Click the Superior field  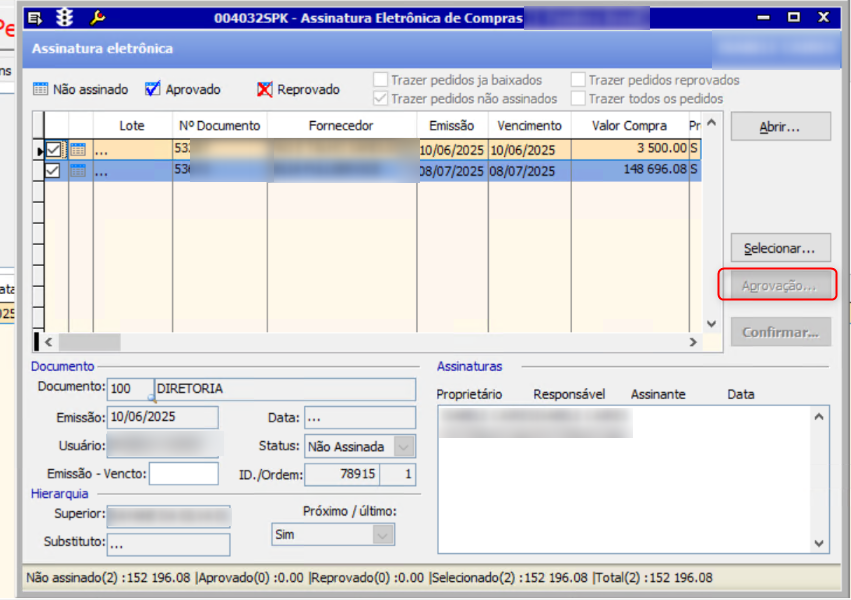(169, 516)
